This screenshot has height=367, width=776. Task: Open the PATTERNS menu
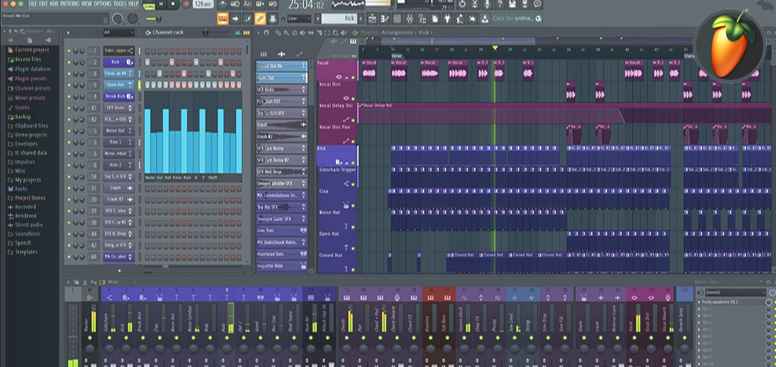click(x=69, y=4)
